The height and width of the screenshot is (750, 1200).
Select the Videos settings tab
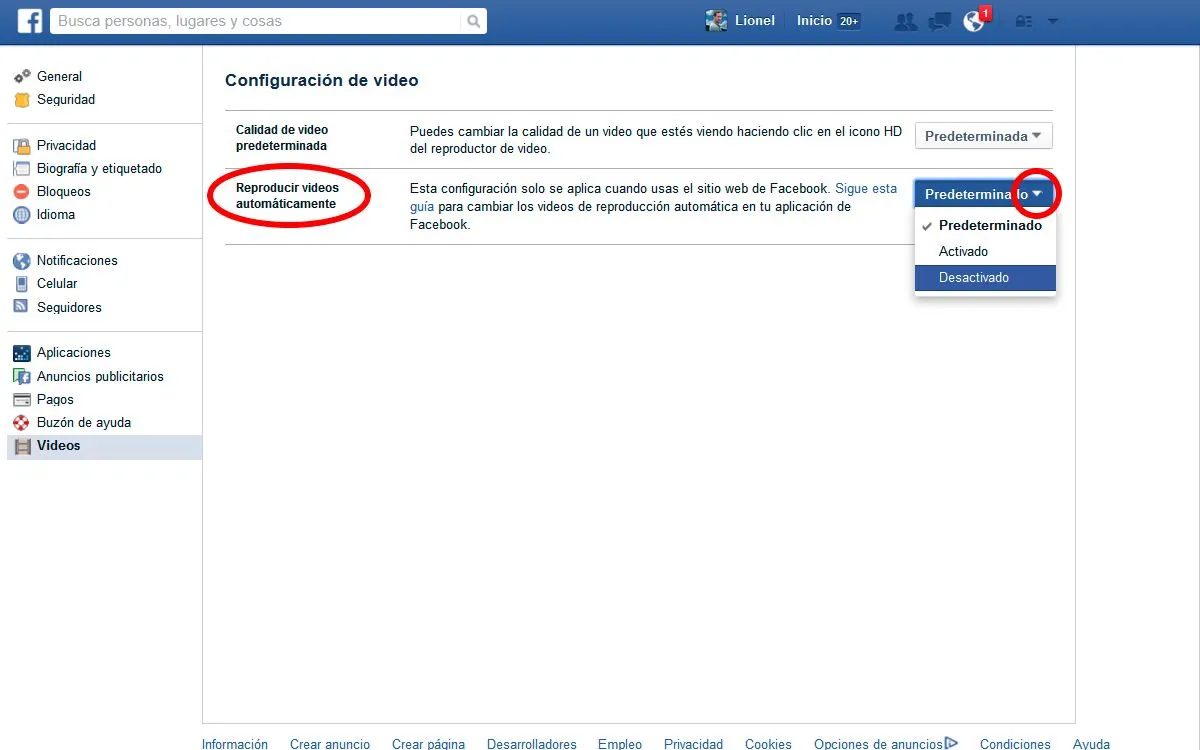104,445
